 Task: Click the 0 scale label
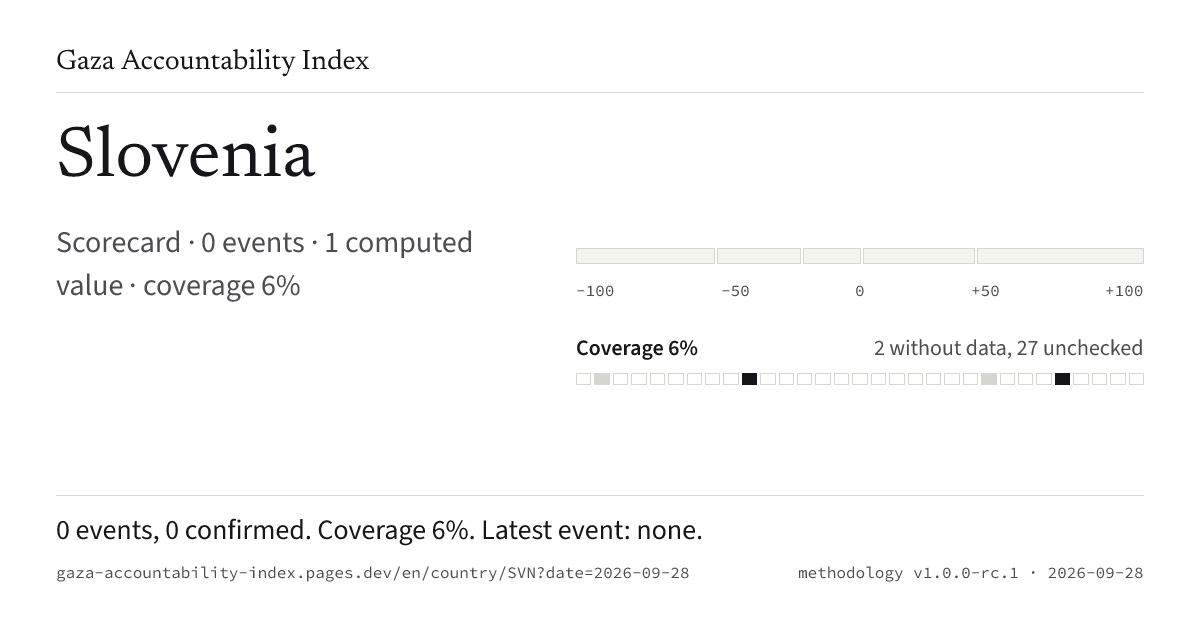tap(860, 291)
